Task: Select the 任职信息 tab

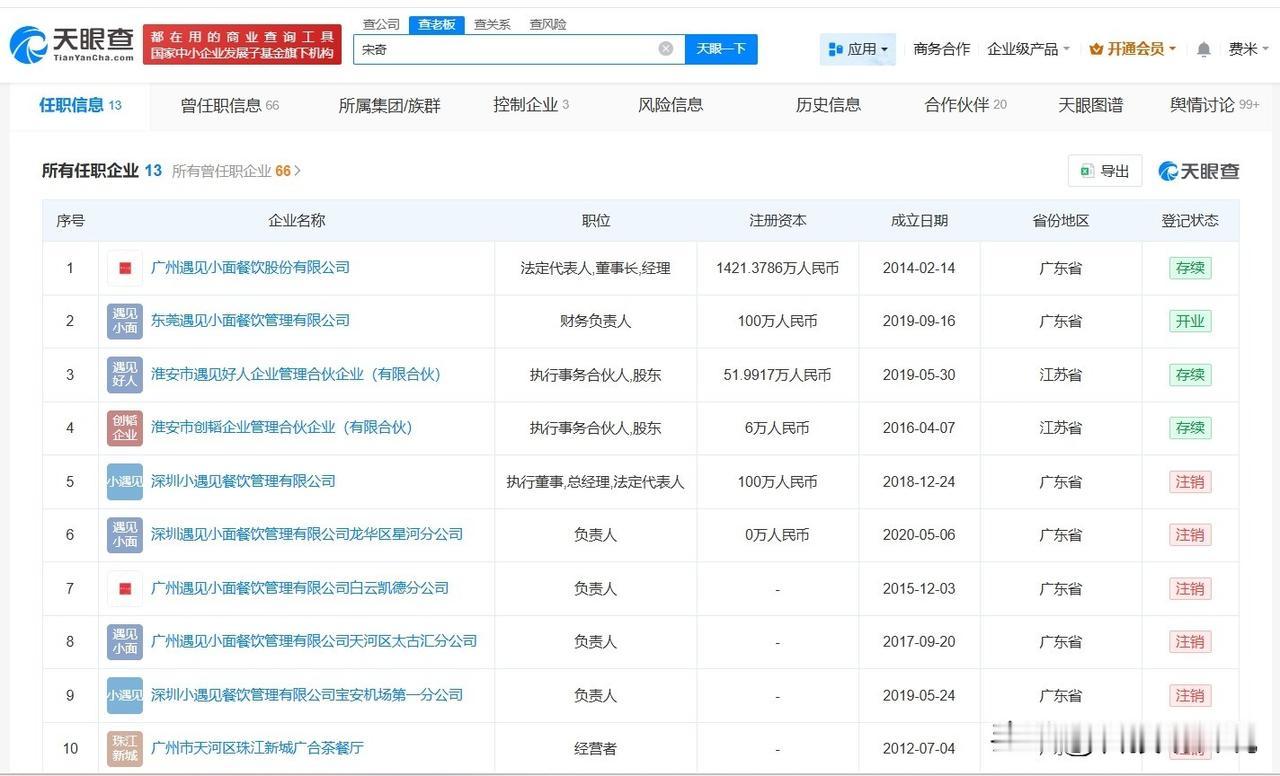Action: tap(80, 105)
